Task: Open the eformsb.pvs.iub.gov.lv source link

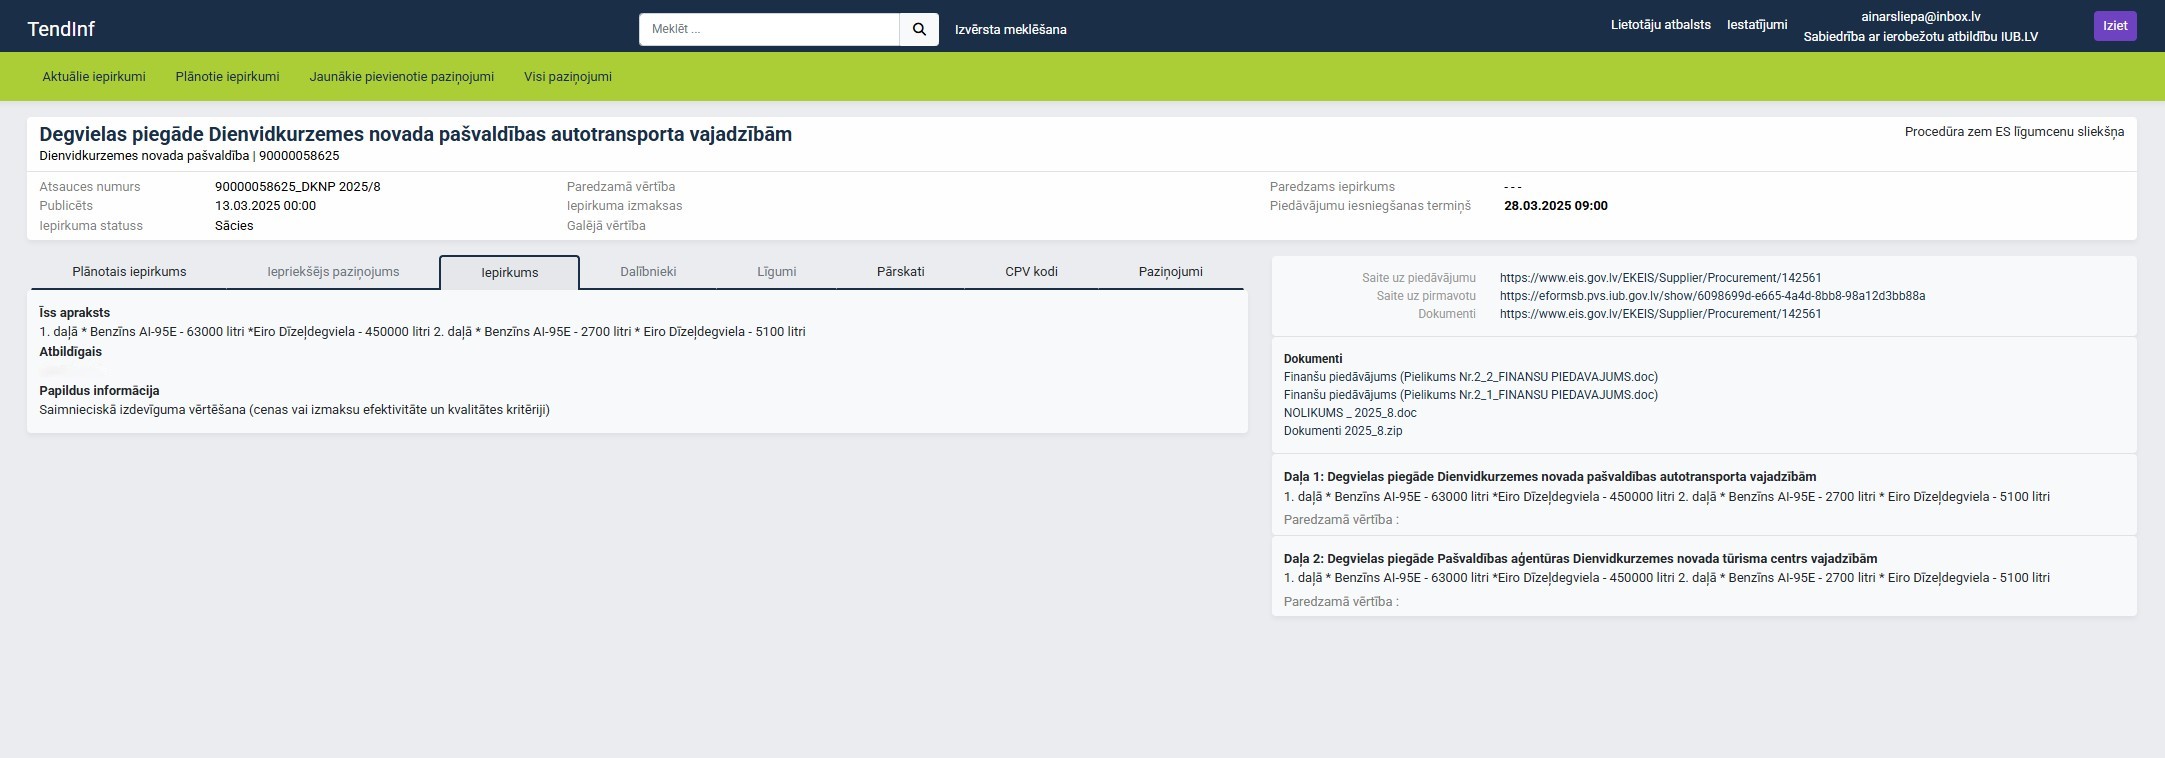Action: coord(1712,296)
